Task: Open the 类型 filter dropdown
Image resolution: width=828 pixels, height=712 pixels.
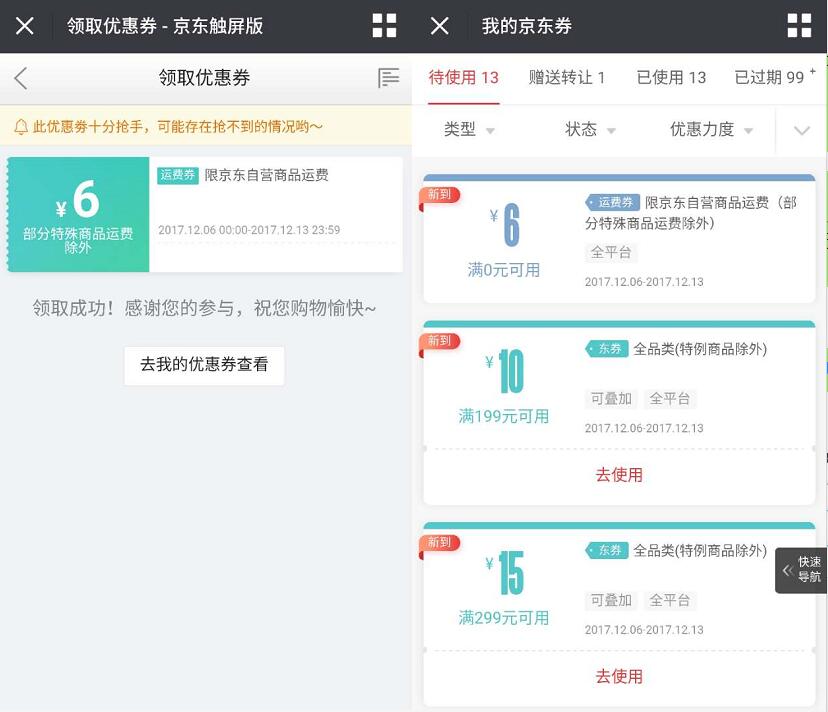Action: click(469, 129)
